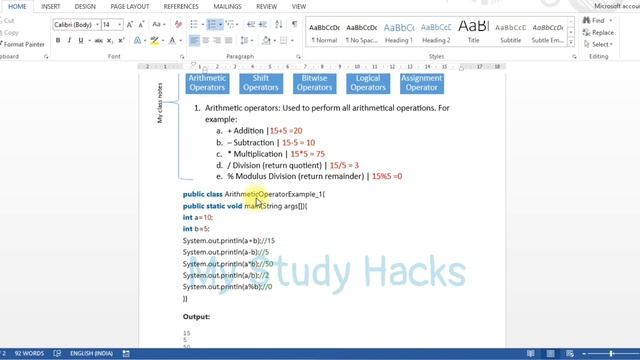
Task: Open numbering library dropdown arrow
Action: pos(220,24)
